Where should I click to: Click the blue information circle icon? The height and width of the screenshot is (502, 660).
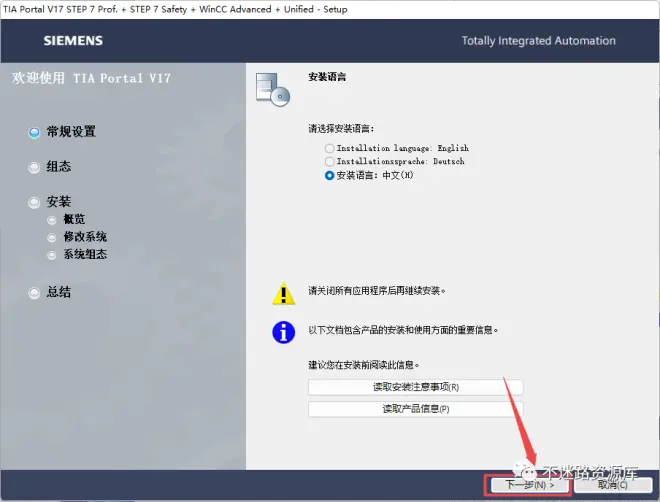[284, 332]
